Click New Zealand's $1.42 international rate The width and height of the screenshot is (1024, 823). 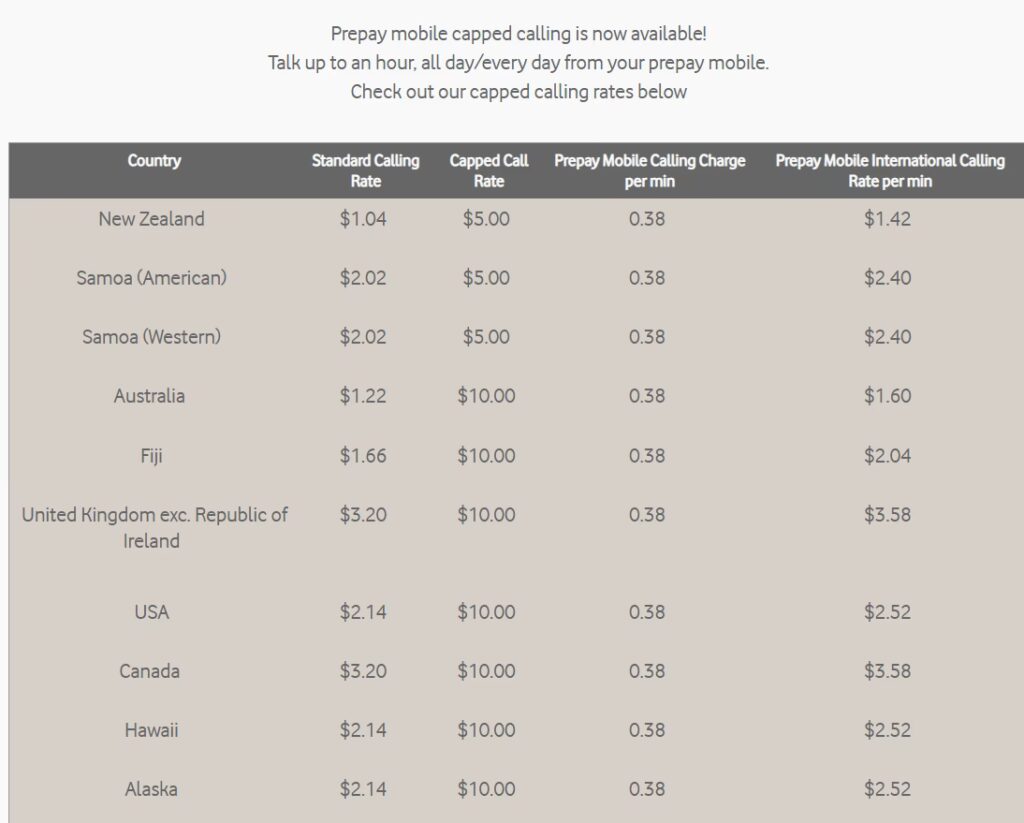click(887, 219)
